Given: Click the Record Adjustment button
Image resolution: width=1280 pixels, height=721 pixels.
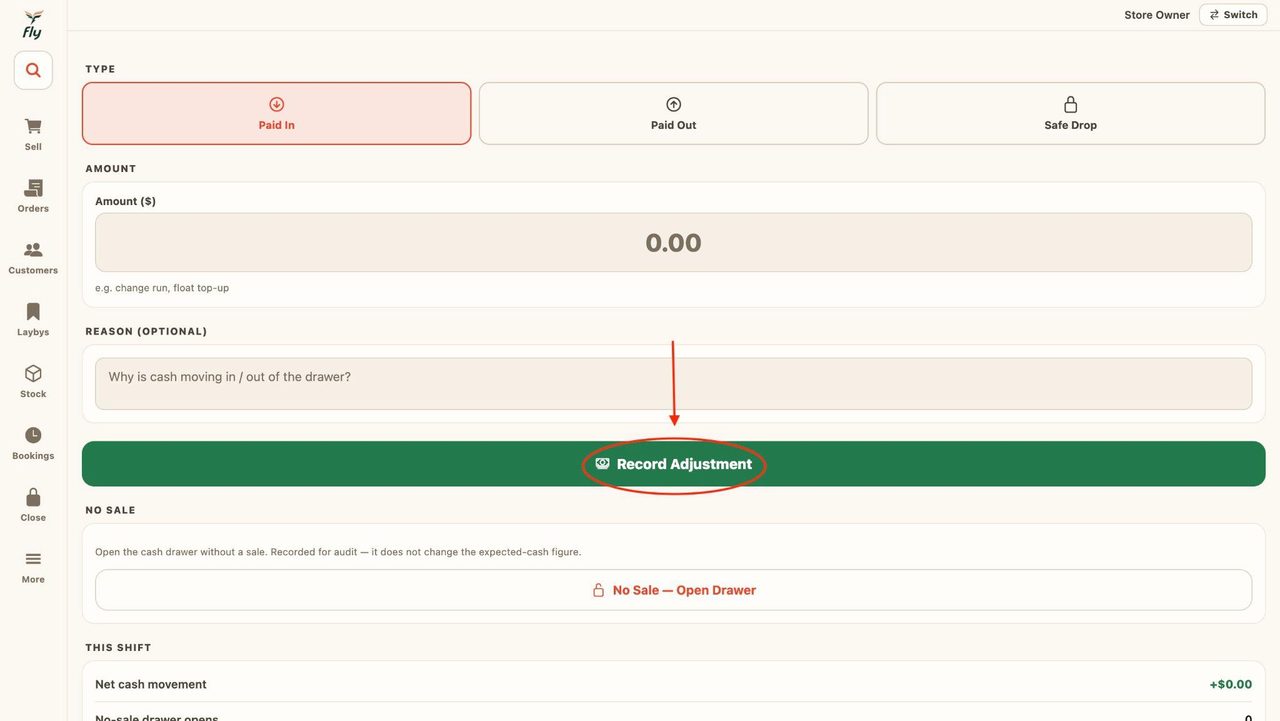Looking at the screenshot, I should [673, 464].
